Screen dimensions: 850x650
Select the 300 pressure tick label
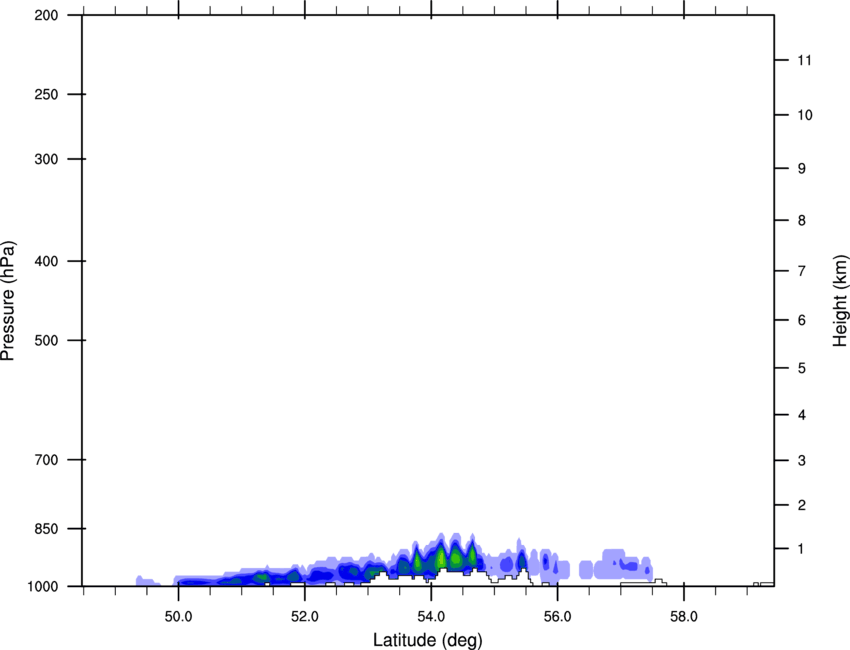(x=46, y=159)
